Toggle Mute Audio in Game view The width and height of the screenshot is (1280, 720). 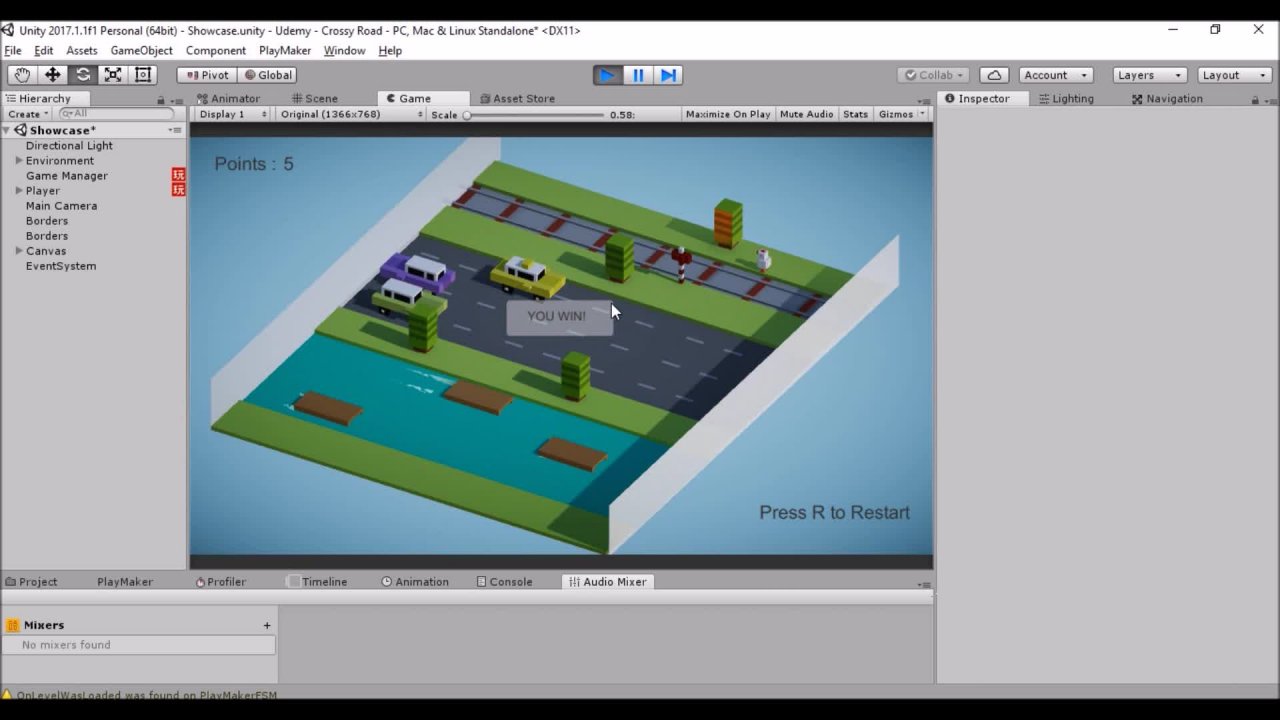806,114
